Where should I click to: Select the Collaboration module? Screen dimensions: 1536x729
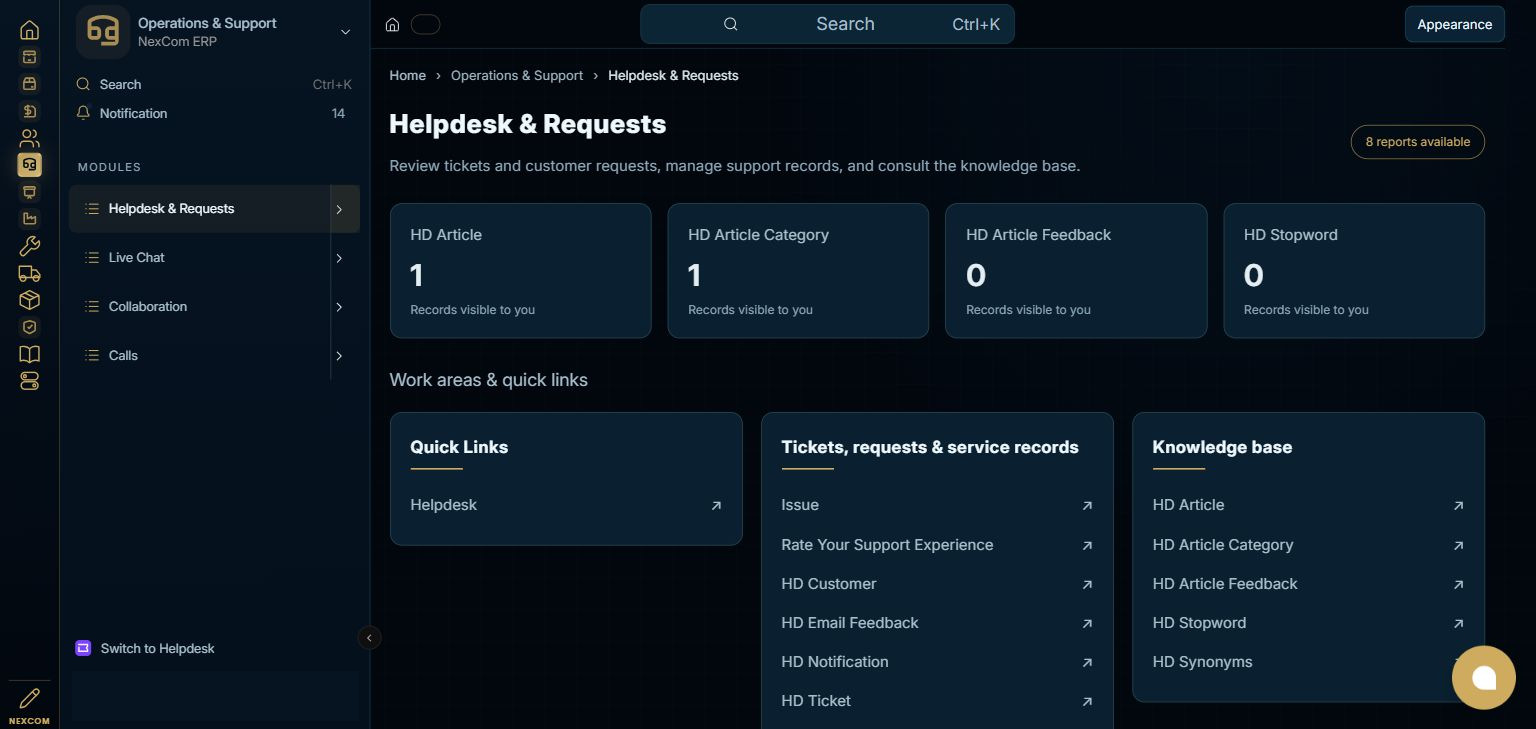click(200, 307)
